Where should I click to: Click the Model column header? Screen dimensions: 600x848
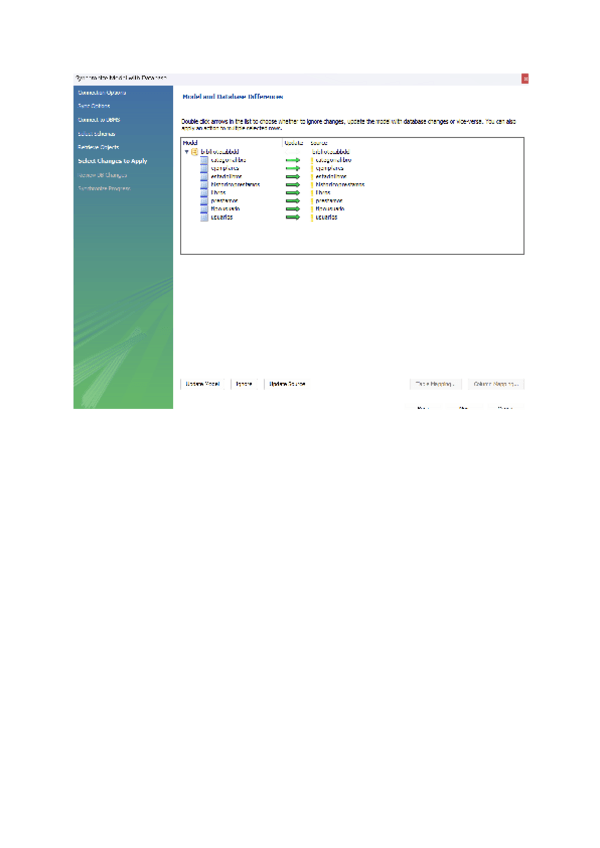pos(190,143)
